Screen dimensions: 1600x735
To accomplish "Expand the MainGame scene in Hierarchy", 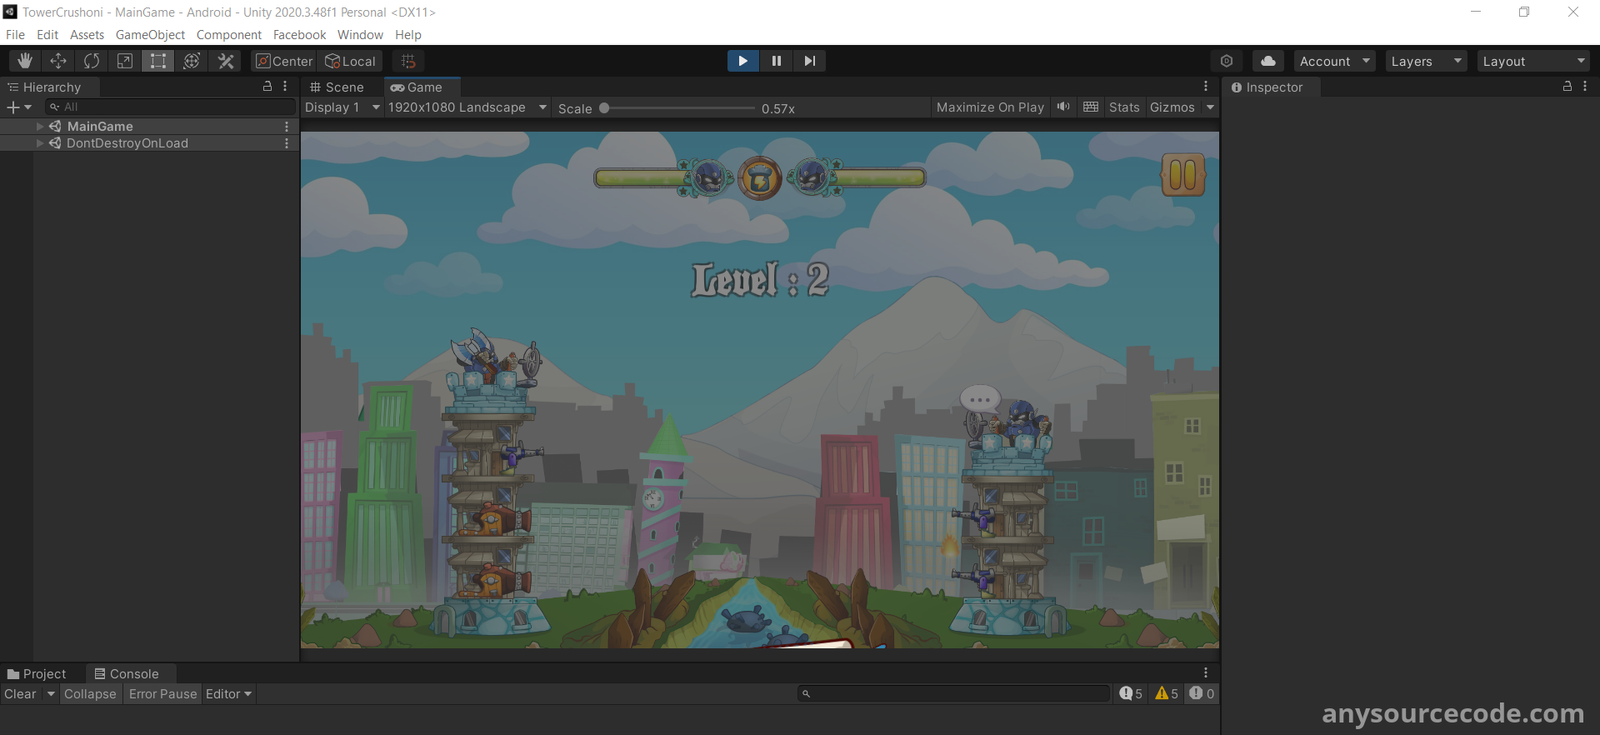I will pos(40,127).
